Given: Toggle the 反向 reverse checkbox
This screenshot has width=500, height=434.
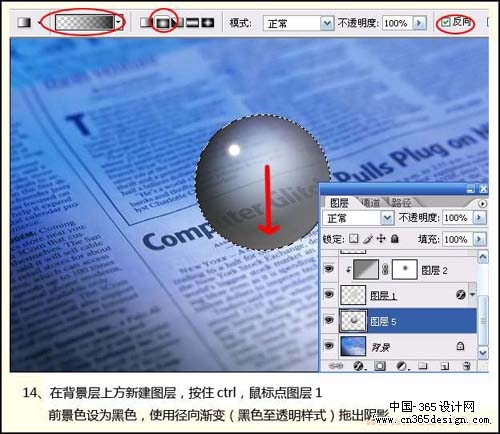Looking at the screenshot, I should 446,22.
